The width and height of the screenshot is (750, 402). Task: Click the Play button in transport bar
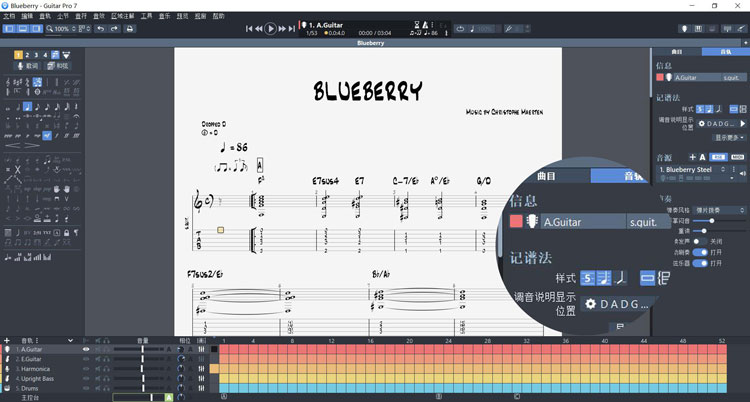tap(270, 29)
